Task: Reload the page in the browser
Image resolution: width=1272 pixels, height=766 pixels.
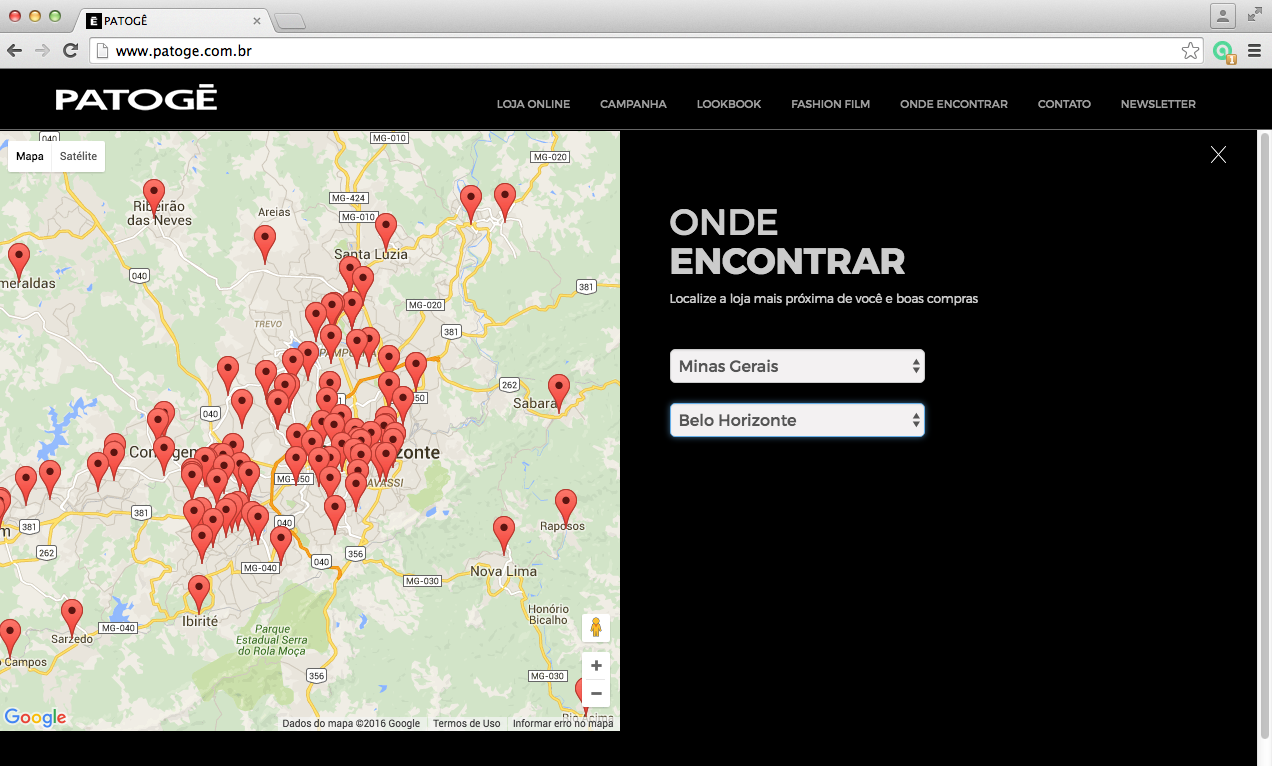Action: pyautogui.click(x=70, y=51)
